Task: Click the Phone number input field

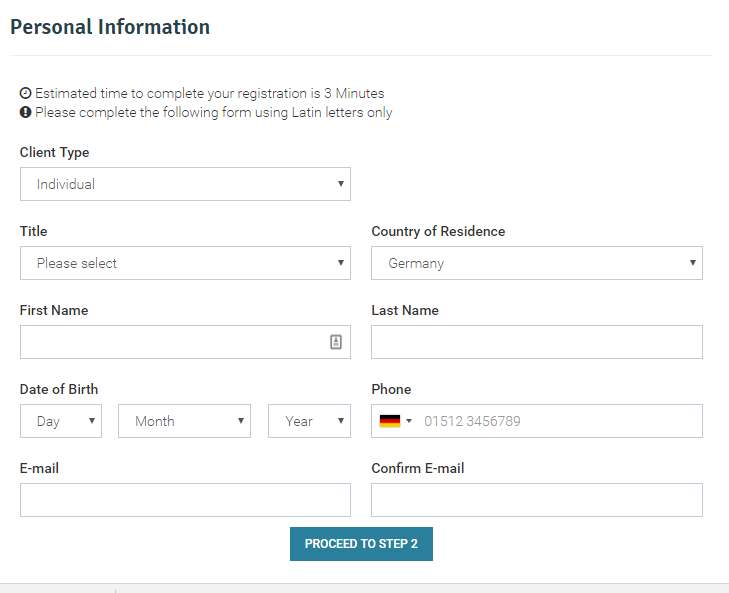Action: coord(560,421)
